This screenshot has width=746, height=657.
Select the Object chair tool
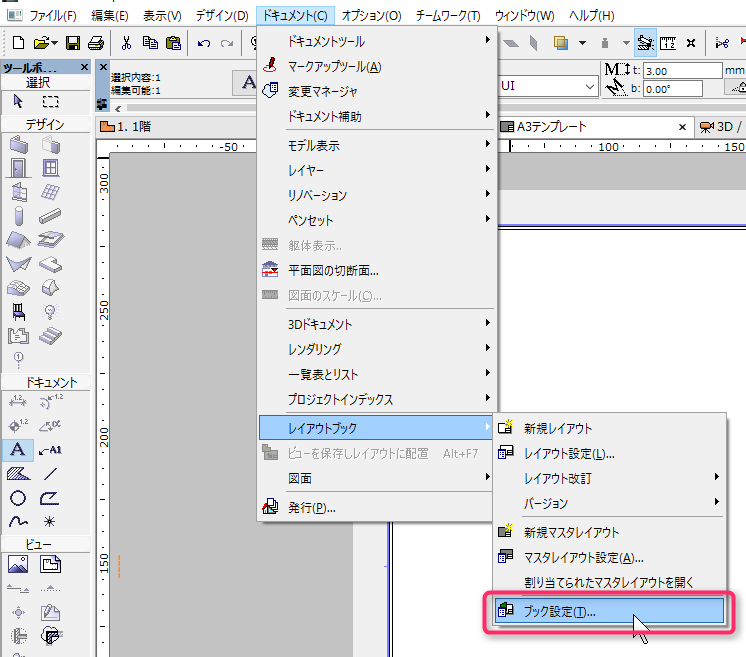[x=19, y=312]
